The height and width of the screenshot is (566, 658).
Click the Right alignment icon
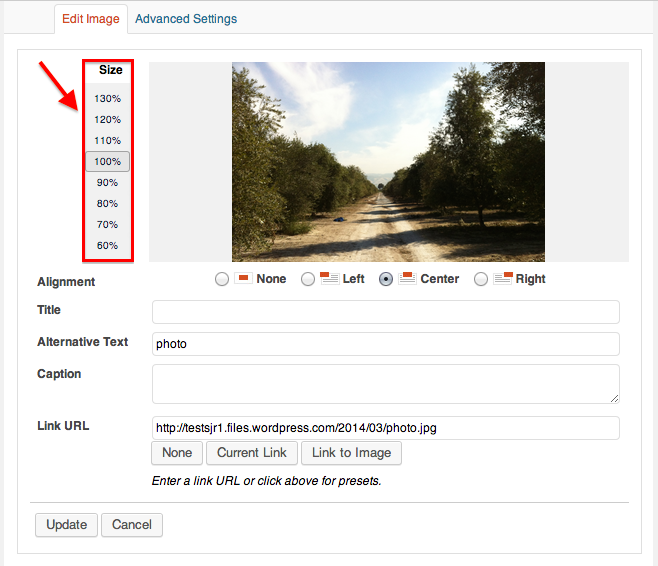(503, 279)
